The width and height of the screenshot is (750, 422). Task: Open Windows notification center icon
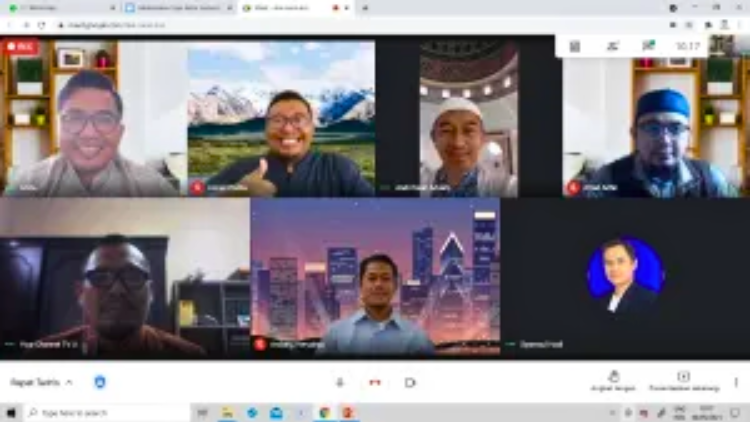pos(736,412)
